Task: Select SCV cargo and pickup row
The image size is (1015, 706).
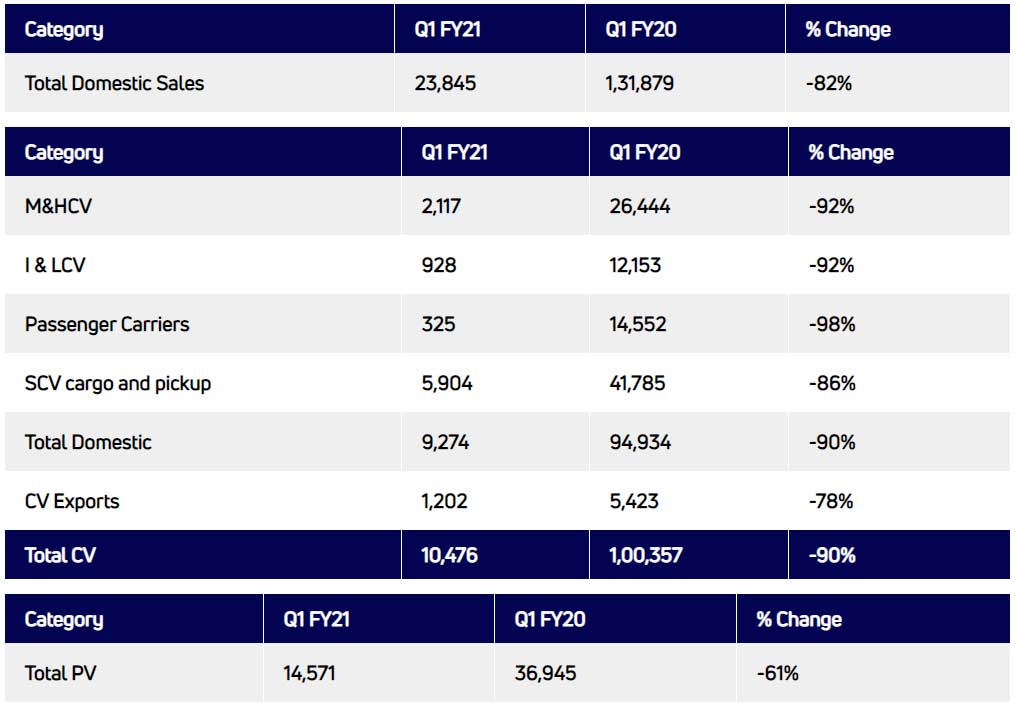Action: click(118, 383)
